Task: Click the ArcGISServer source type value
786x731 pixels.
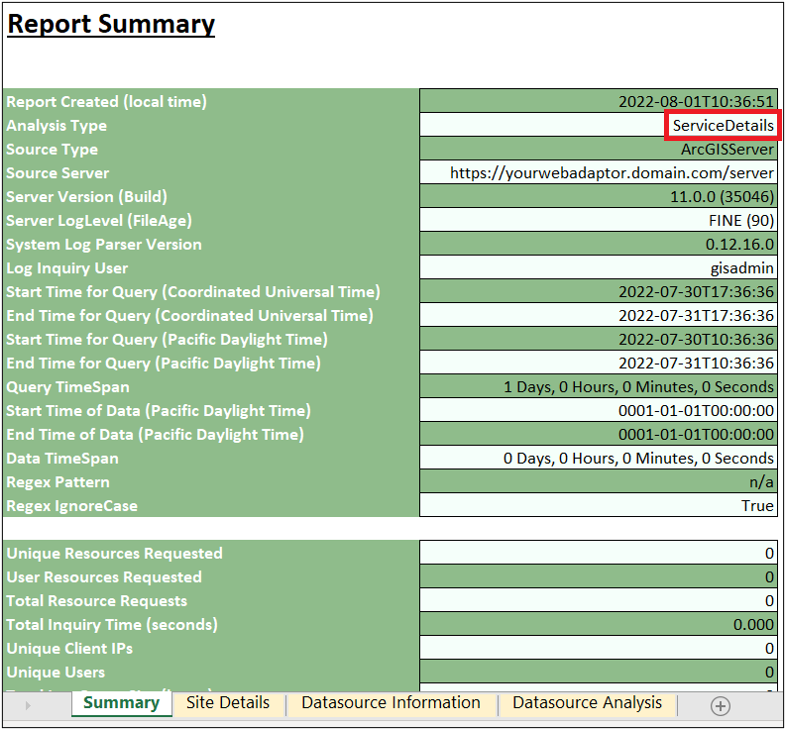Action: (598, 149)
